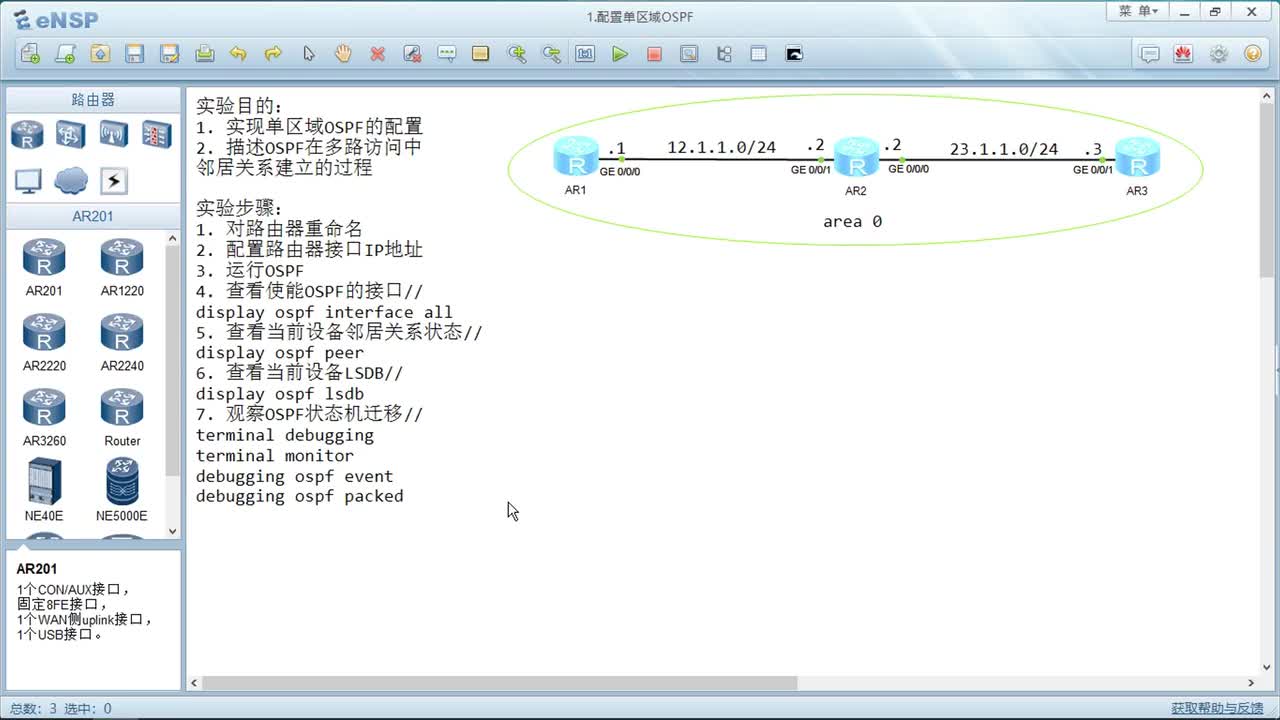Click canvas scroll right arrow
1280x720 pixels.
(x=1250, y=683)
